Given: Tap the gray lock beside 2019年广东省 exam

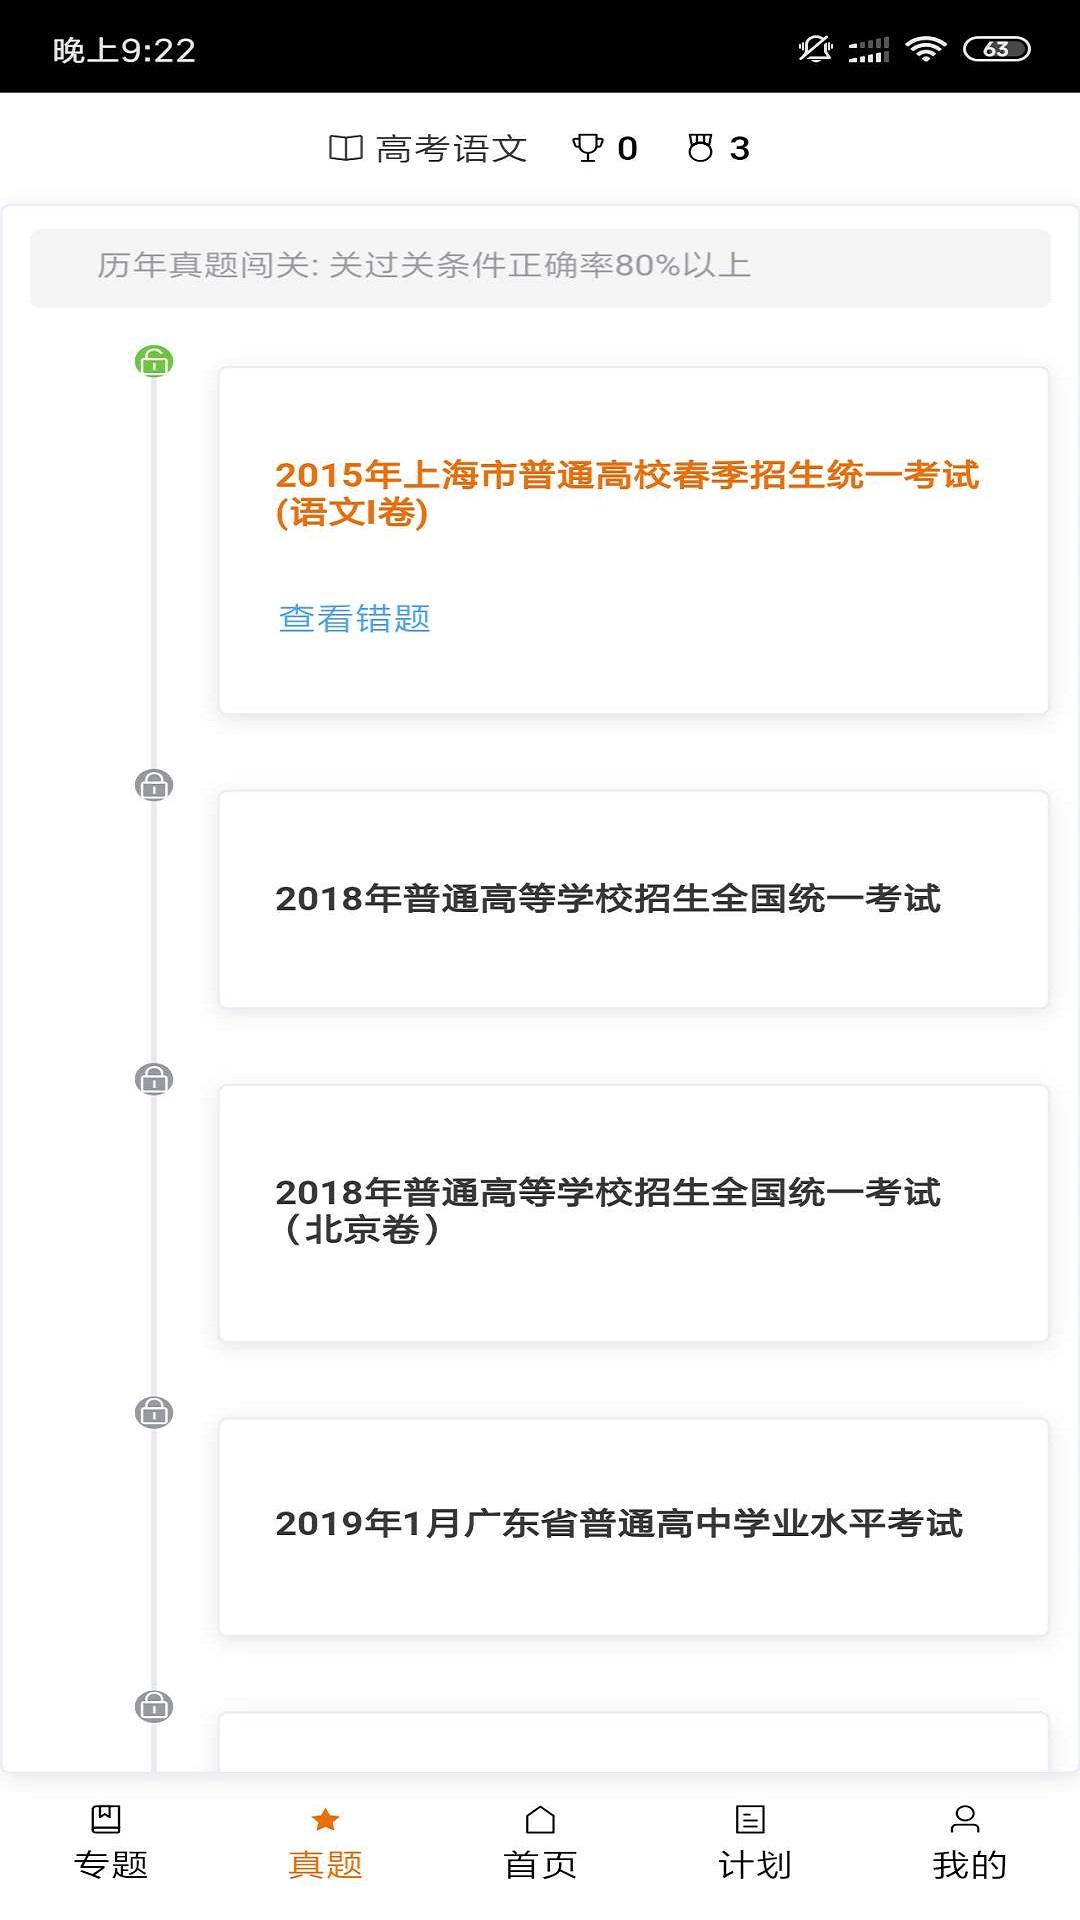Looking at the screenshot, I should pyautogui.click(x=154, y=1412).
